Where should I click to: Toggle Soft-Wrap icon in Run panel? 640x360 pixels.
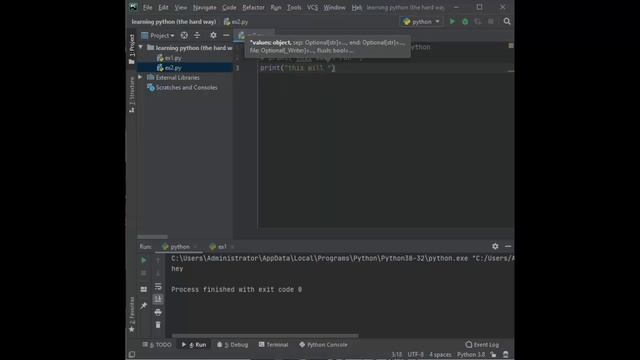[158, 286]
